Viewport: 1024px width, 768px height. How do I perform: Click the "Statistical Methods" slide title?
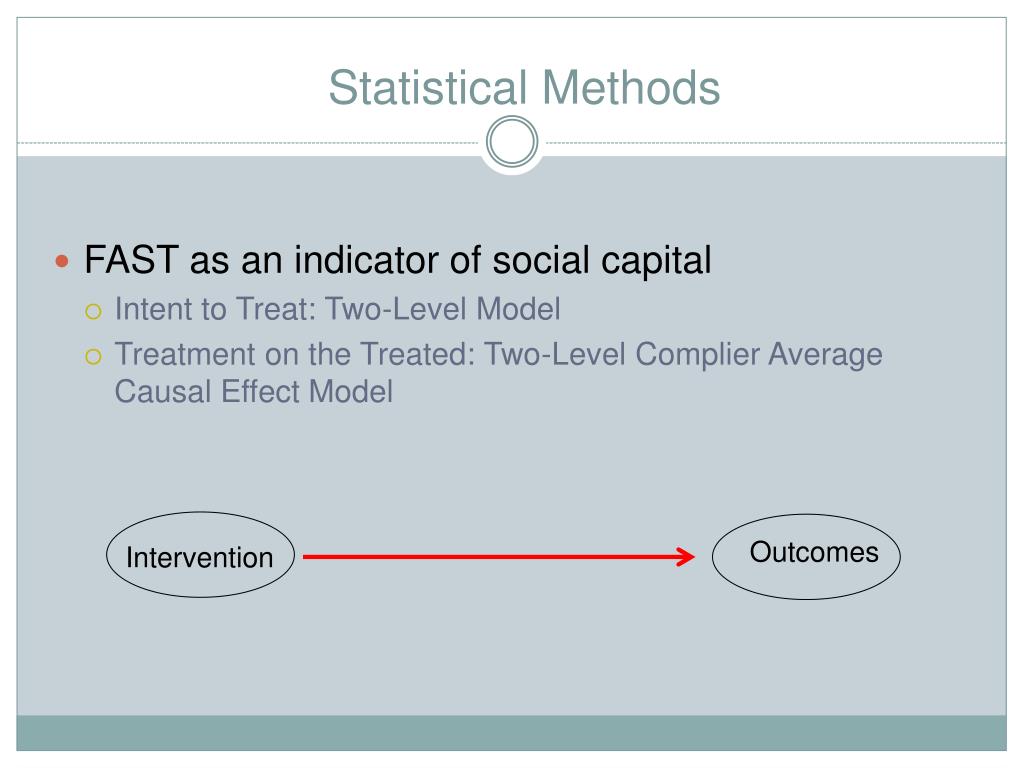pos(524,87)
